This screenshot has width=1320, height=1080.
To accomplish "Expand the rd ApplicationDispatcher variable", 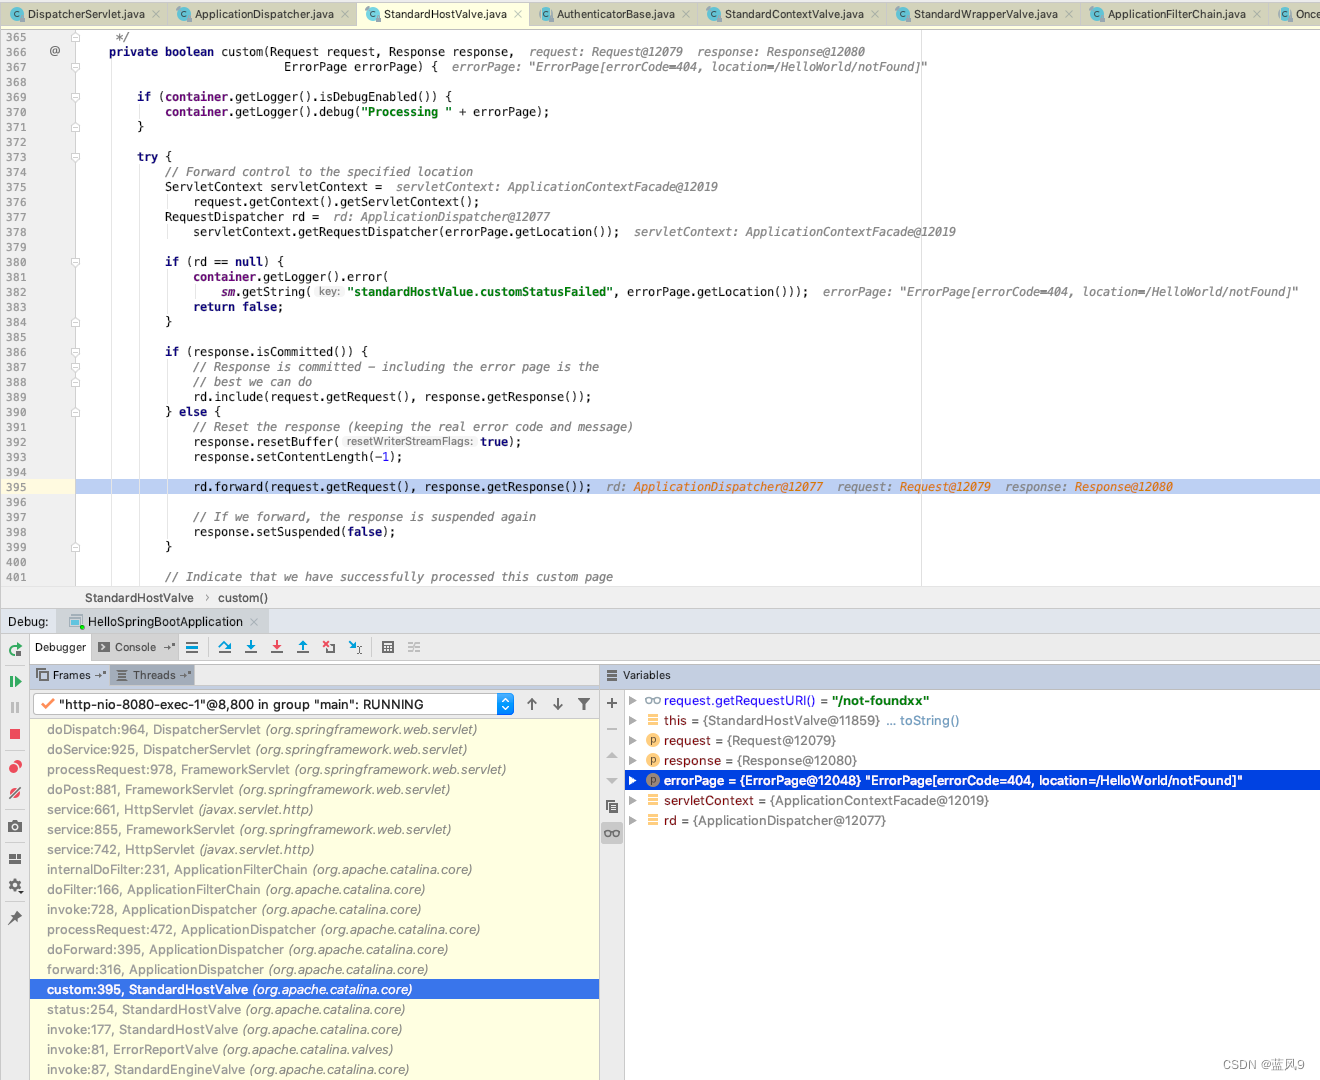I will [x=632, y=820].
